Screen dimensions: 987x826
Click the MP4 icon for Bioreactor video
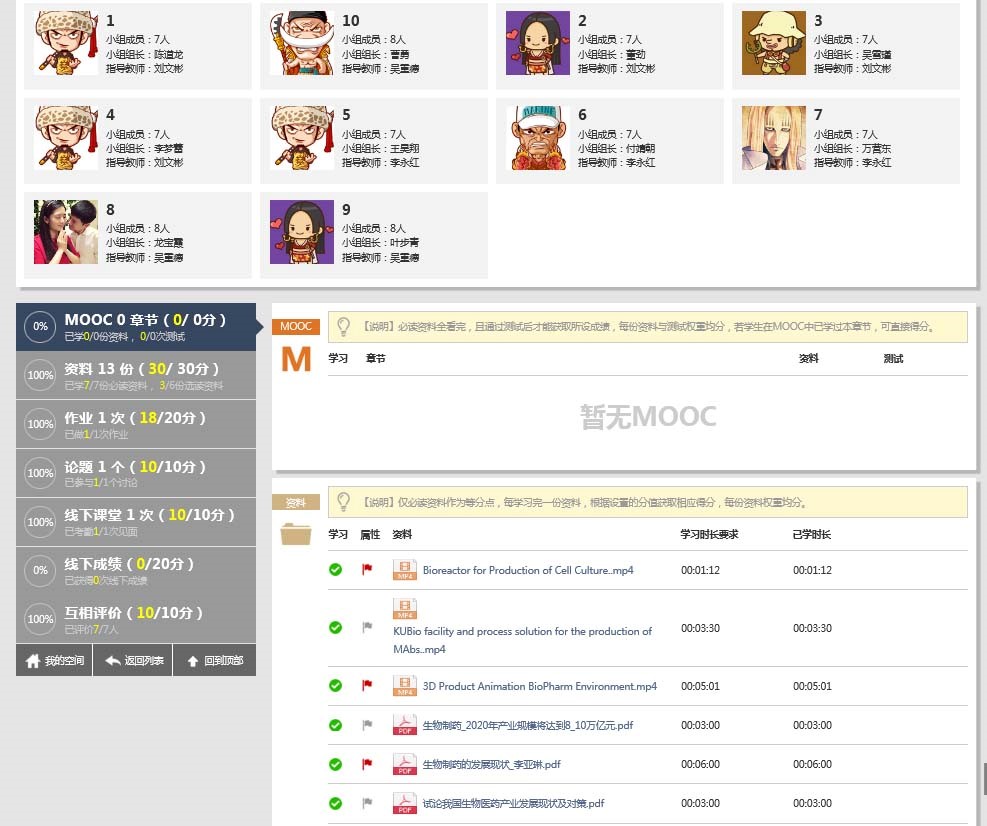(405, 570)
